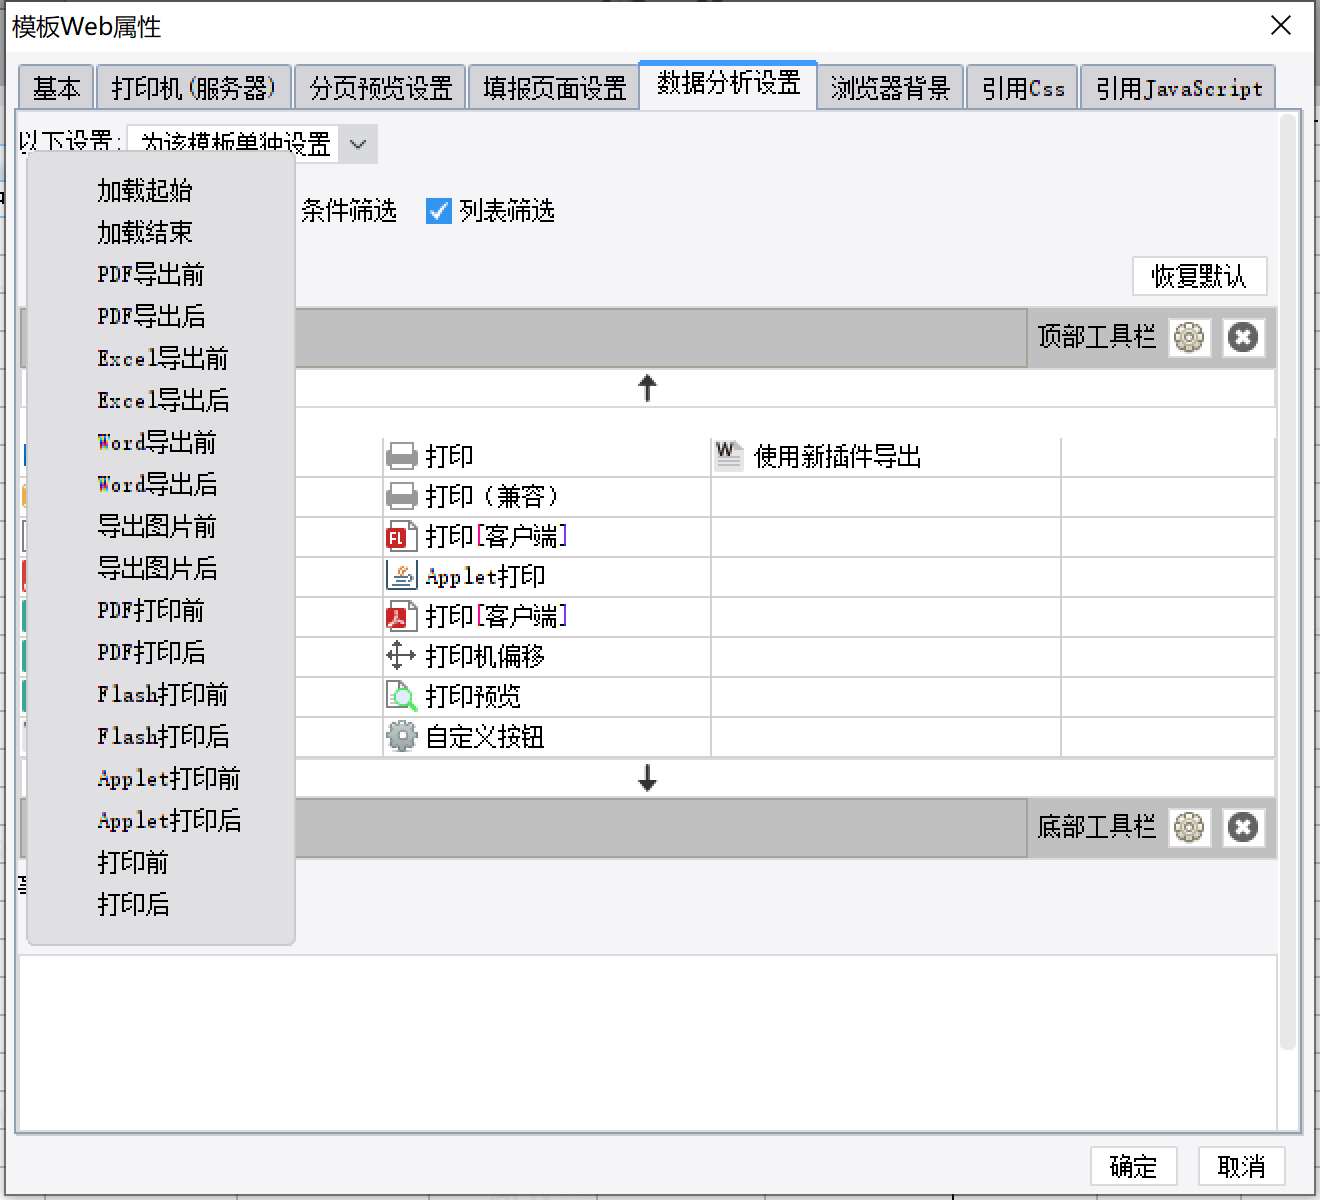Click the up arrow above button list

click(647, 388)
